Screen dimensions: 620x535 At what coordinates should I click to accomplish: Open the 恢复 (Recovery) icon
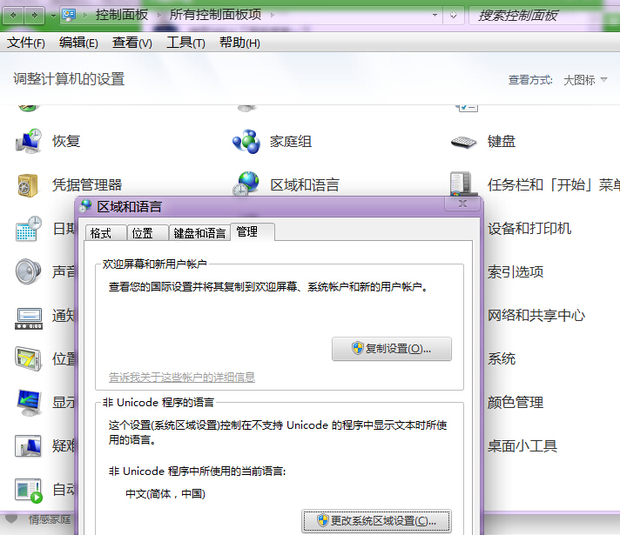(x=28, y=141)
